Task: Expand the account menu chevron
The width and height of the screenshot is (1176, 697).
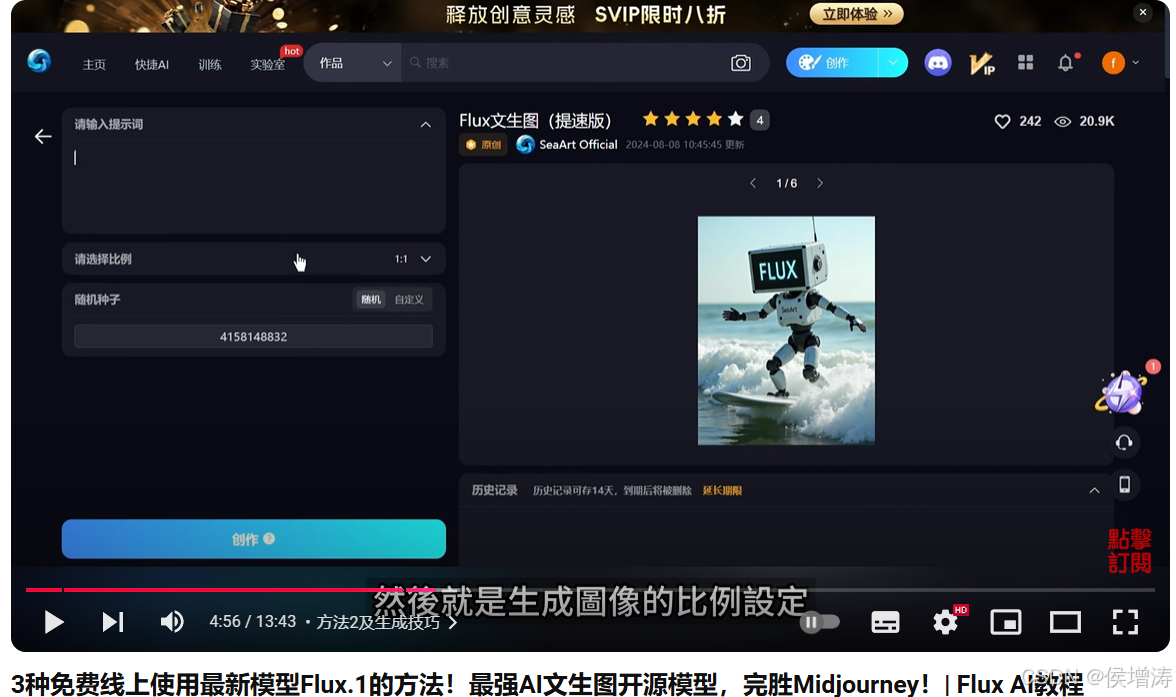Action: click(1136, 63)
